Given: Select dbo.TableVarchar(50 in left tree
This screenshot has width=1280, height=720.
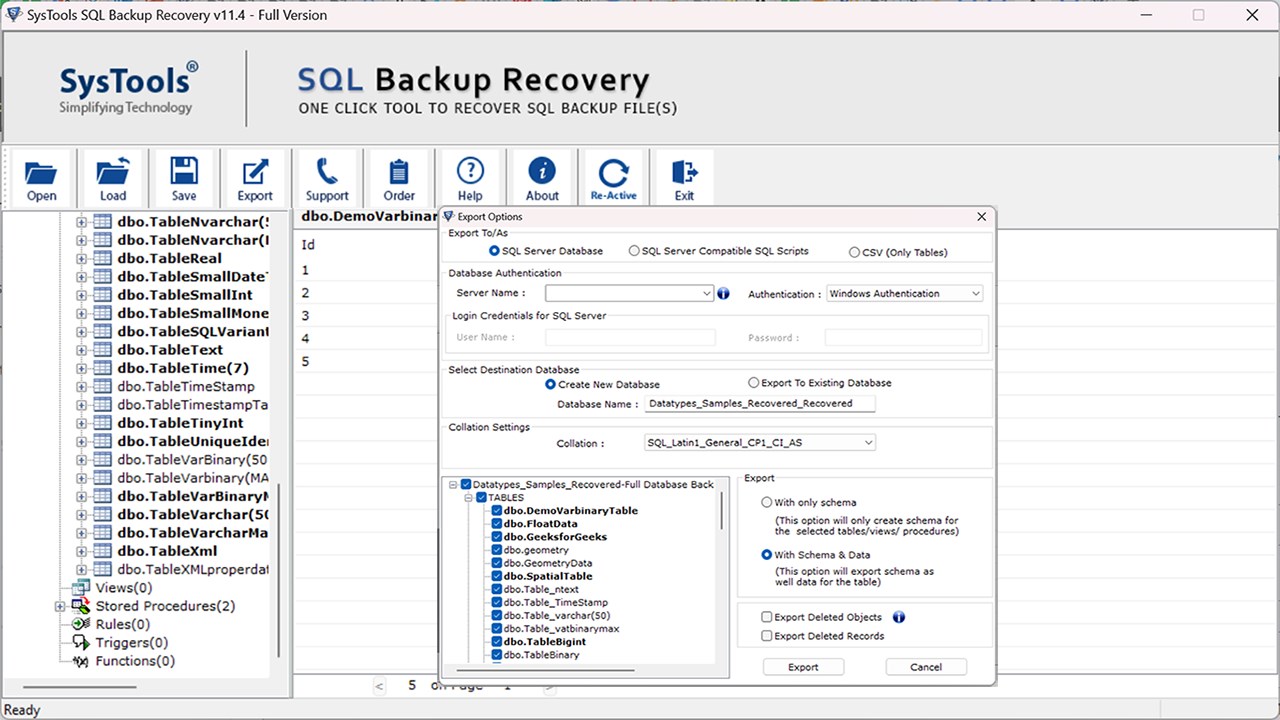Looking at the screenshot, I should (x=193, y=514).
